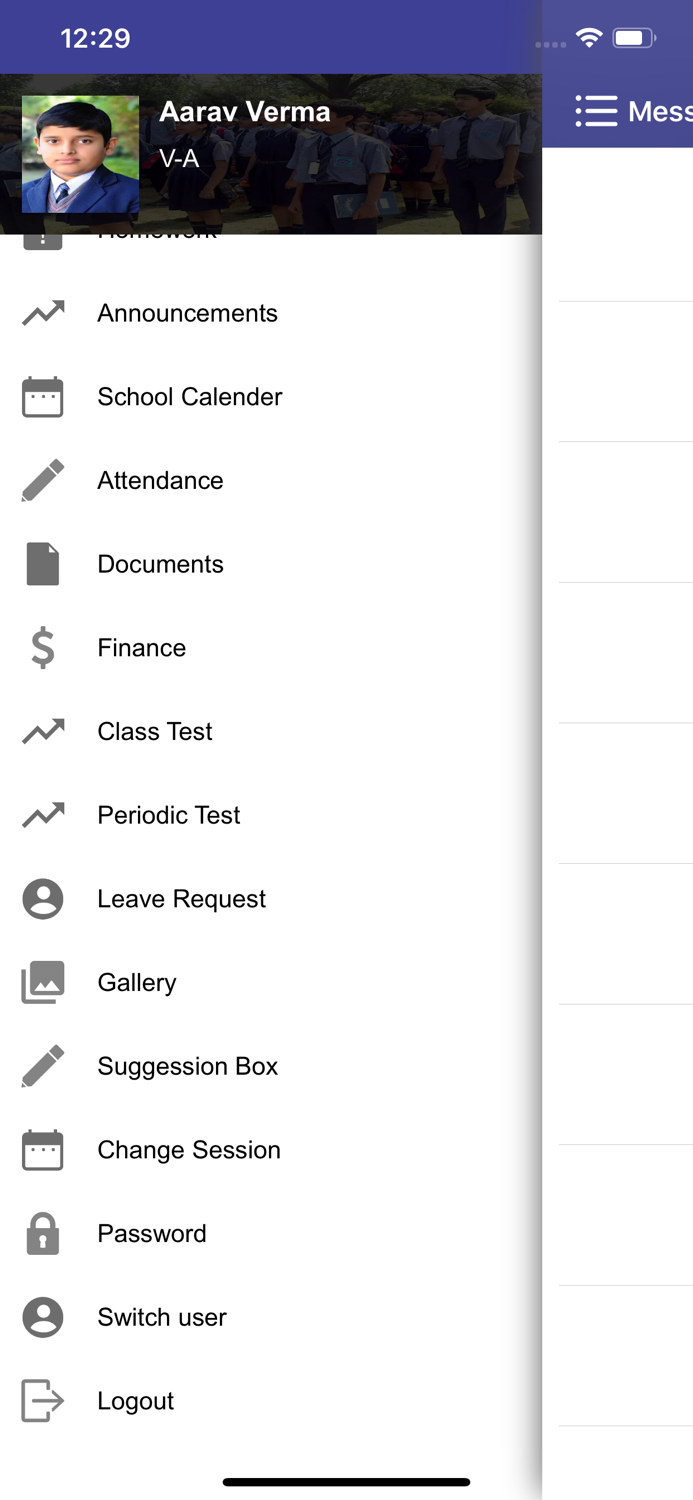This screenshot has height=1500, width=693.
Task: Tap the list menu icon beside Mess
Action: pyautogui.click(x=596, y=111)
